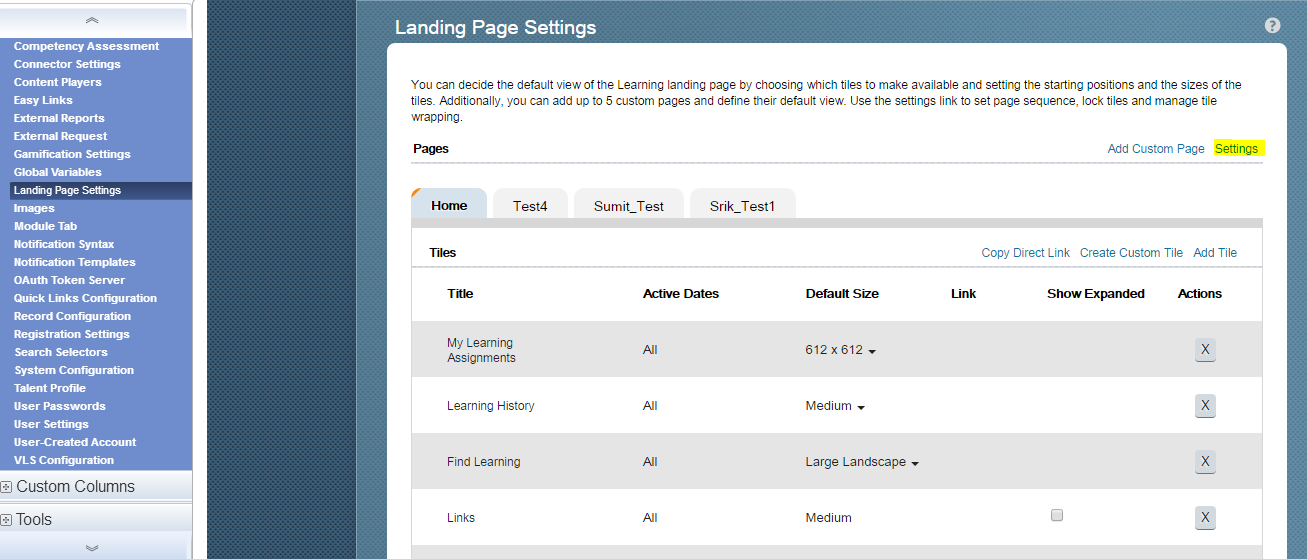Click the Active Dates column header
The width and height of the screenshot is (1307, 559).
pos(681,294)
